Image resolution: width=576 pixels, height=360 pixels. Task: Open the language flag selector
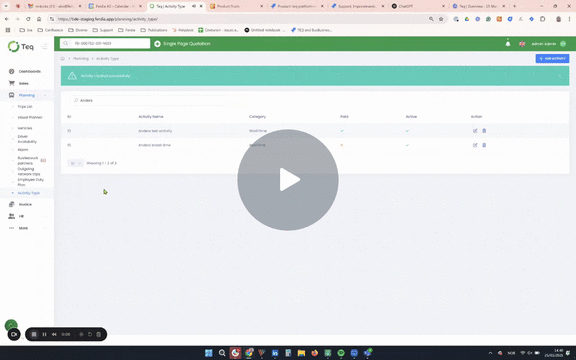click(522, 44)
